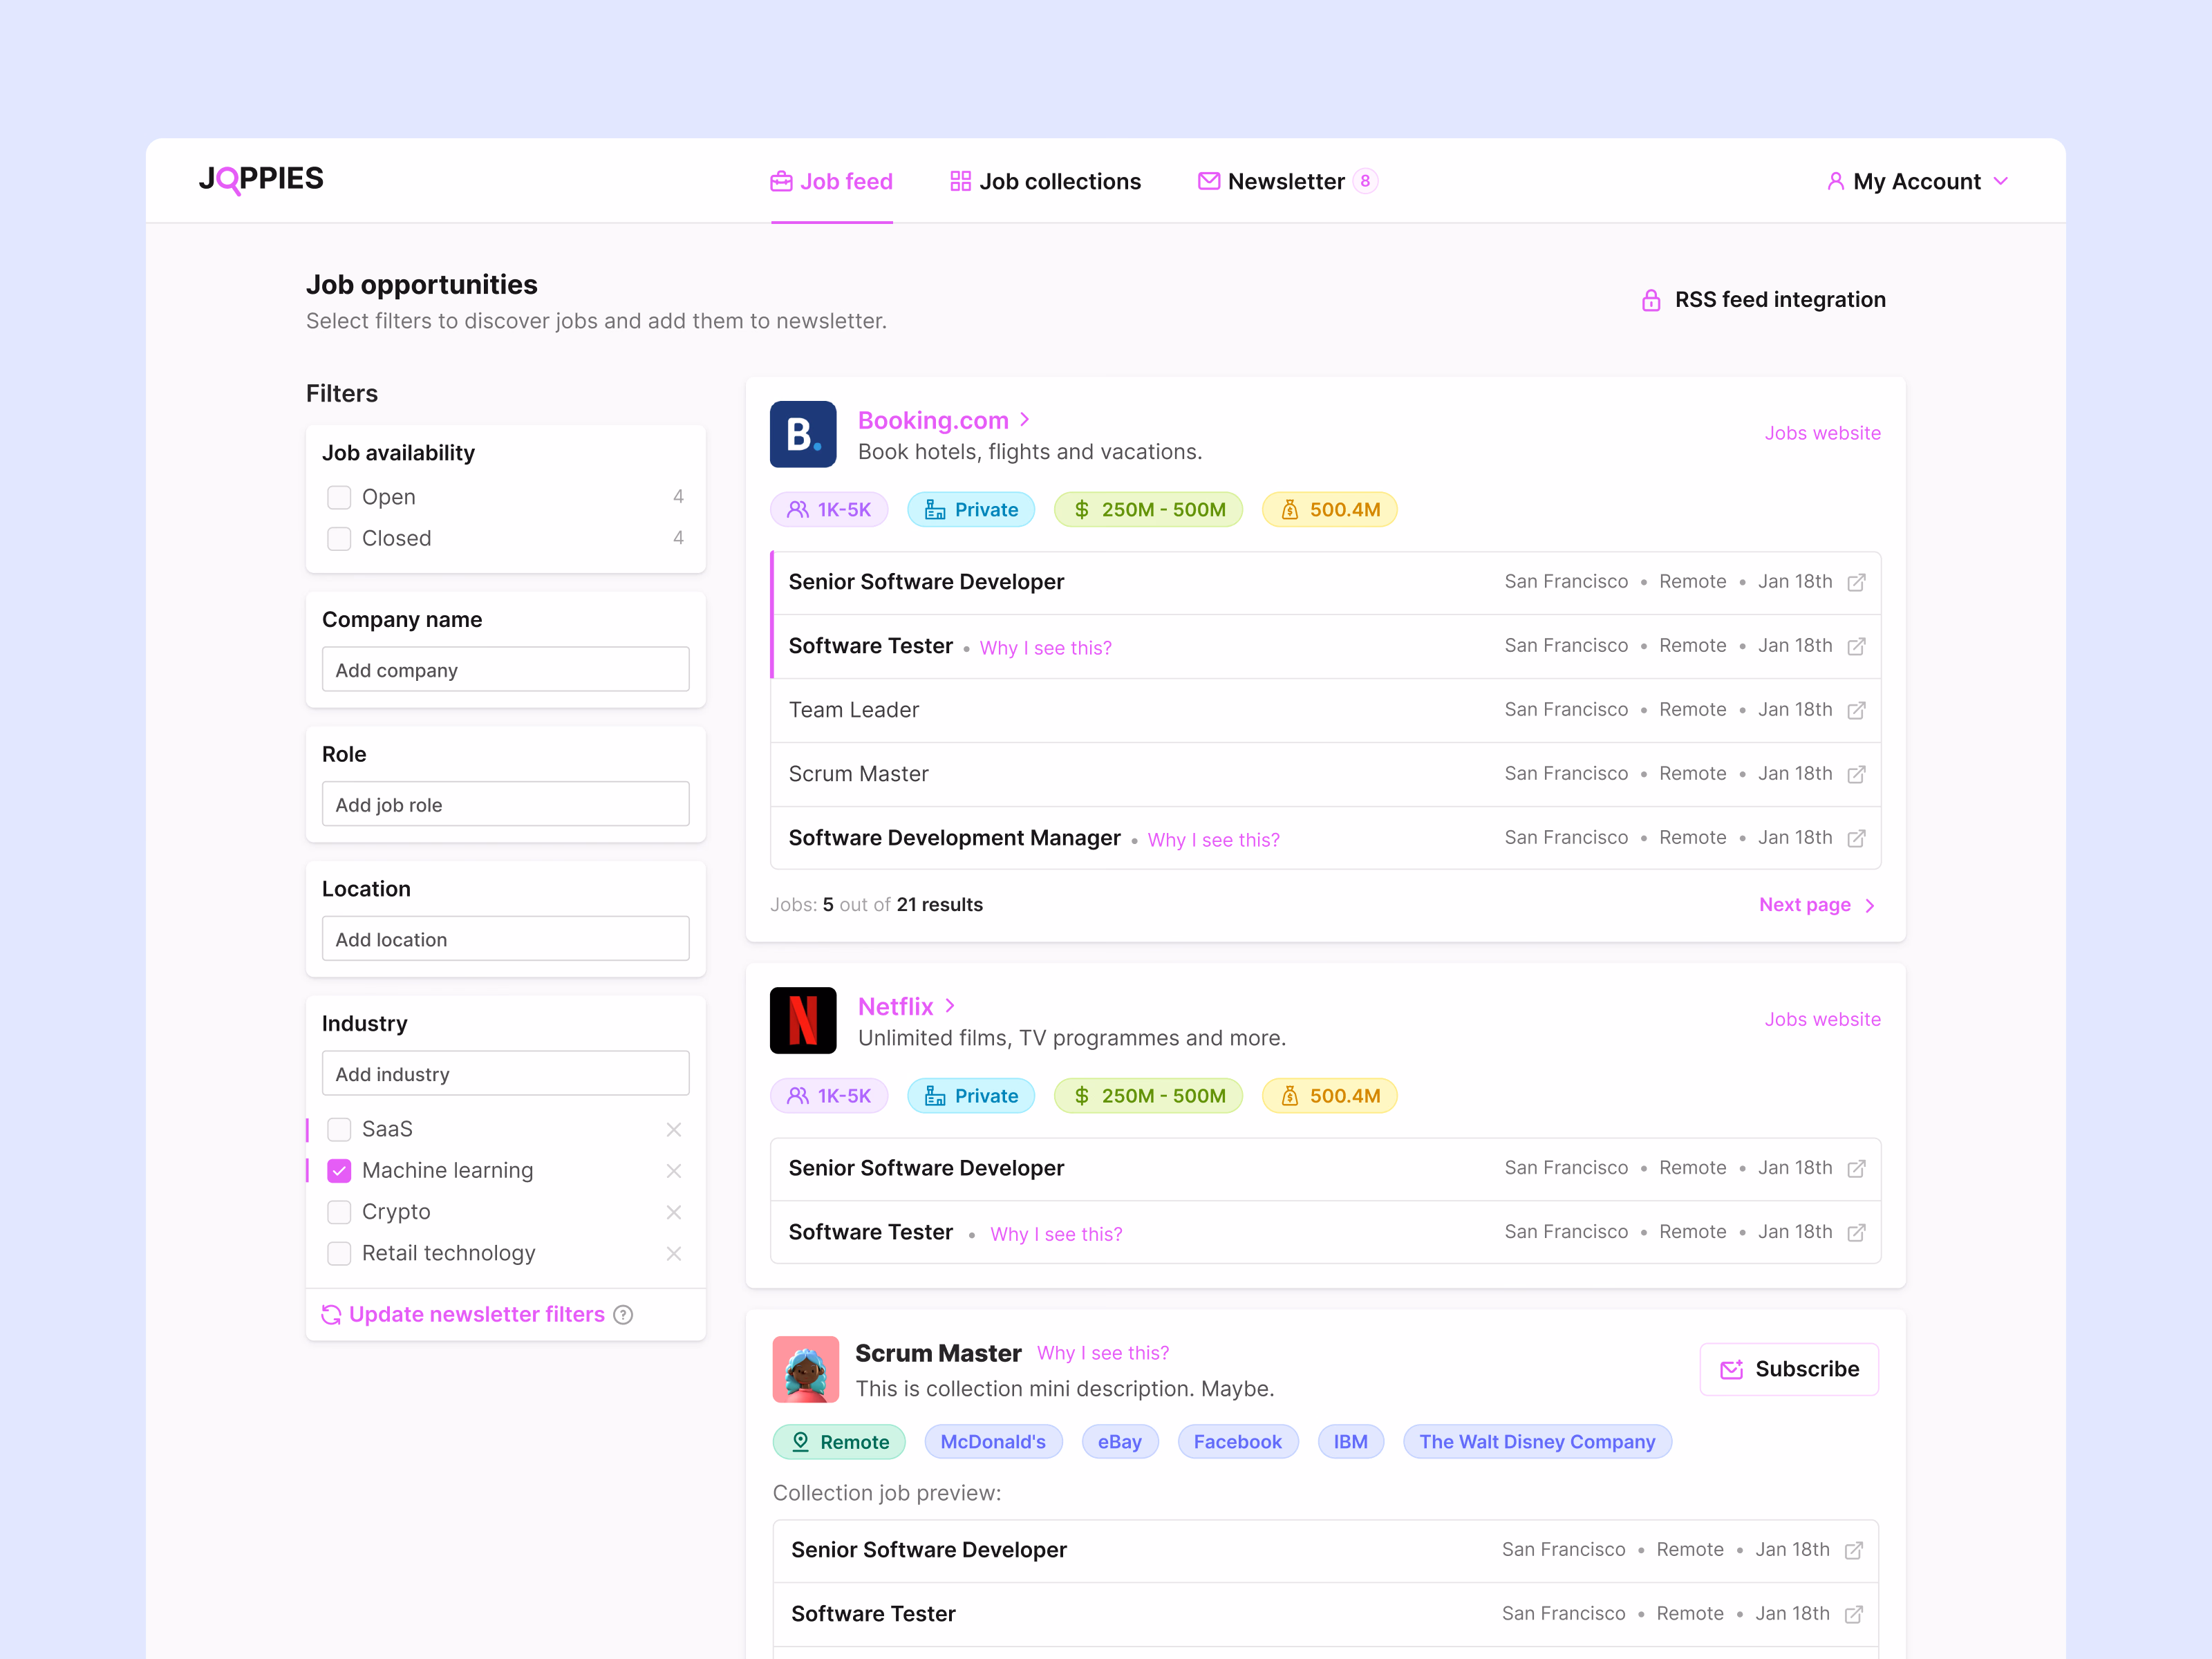The height and width of the screenshot is (1659, 2212).
Task: Open external link for Booking.com Team Leader job
Action: click(1856, 710)
